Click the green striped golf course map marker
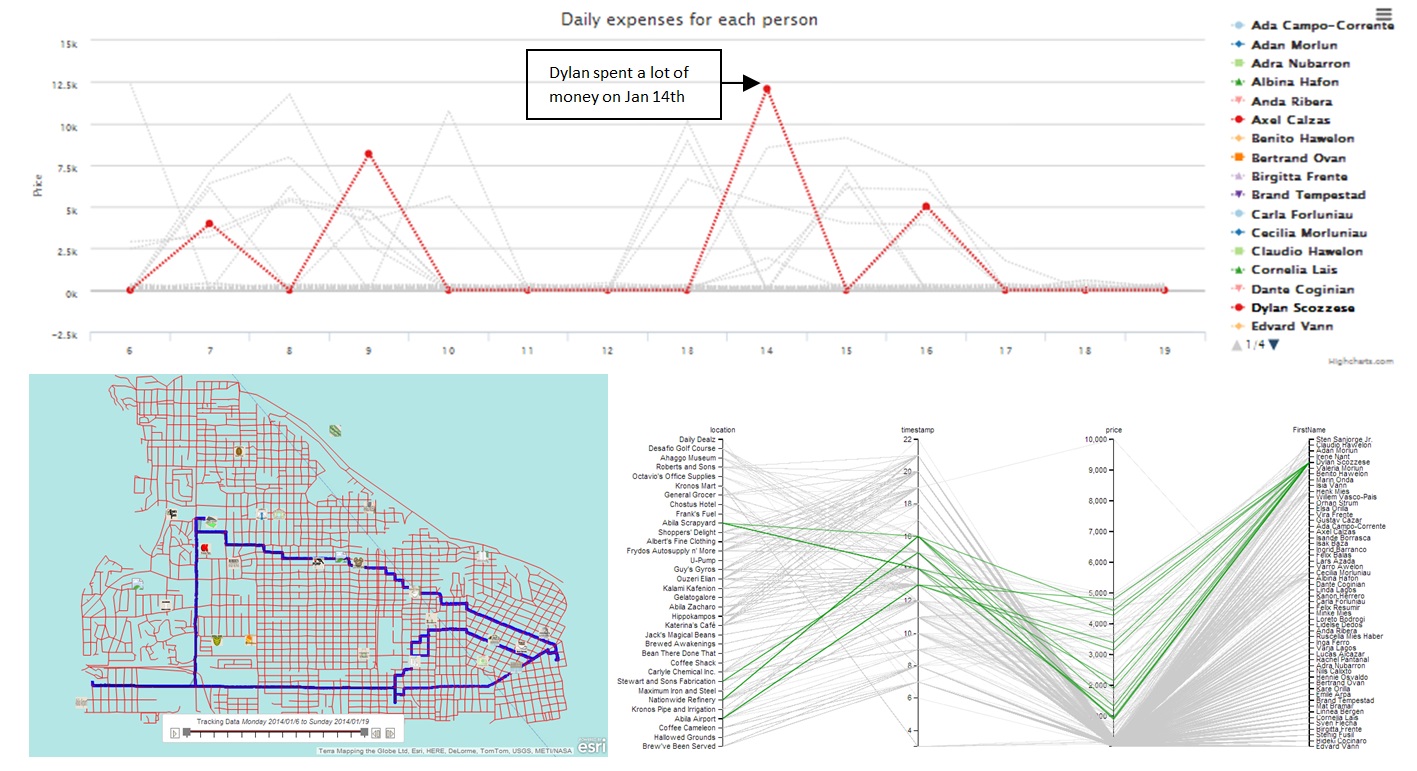 pos(335,430)
